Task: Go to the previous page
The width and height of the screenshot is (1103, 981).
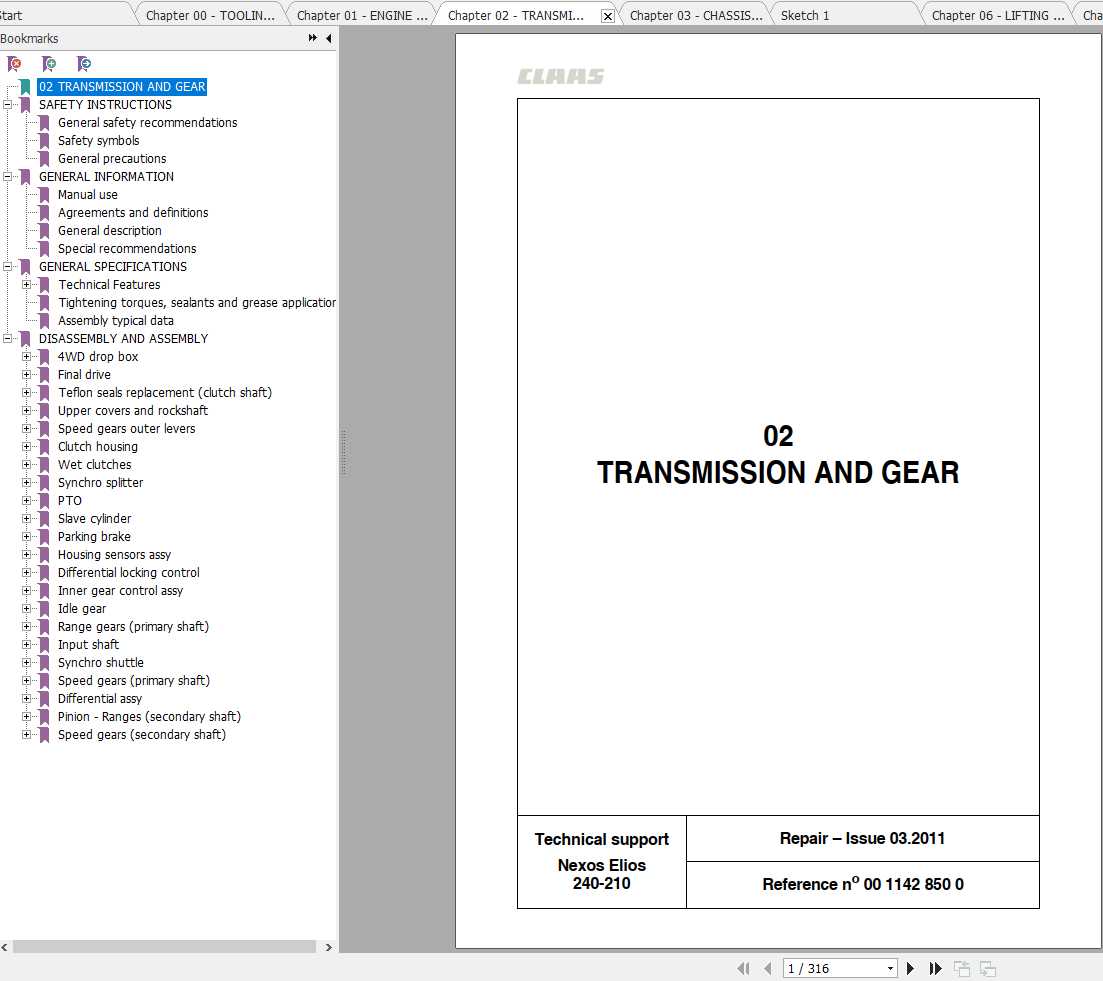Action: pyautogui.click(x=767, y=968)
